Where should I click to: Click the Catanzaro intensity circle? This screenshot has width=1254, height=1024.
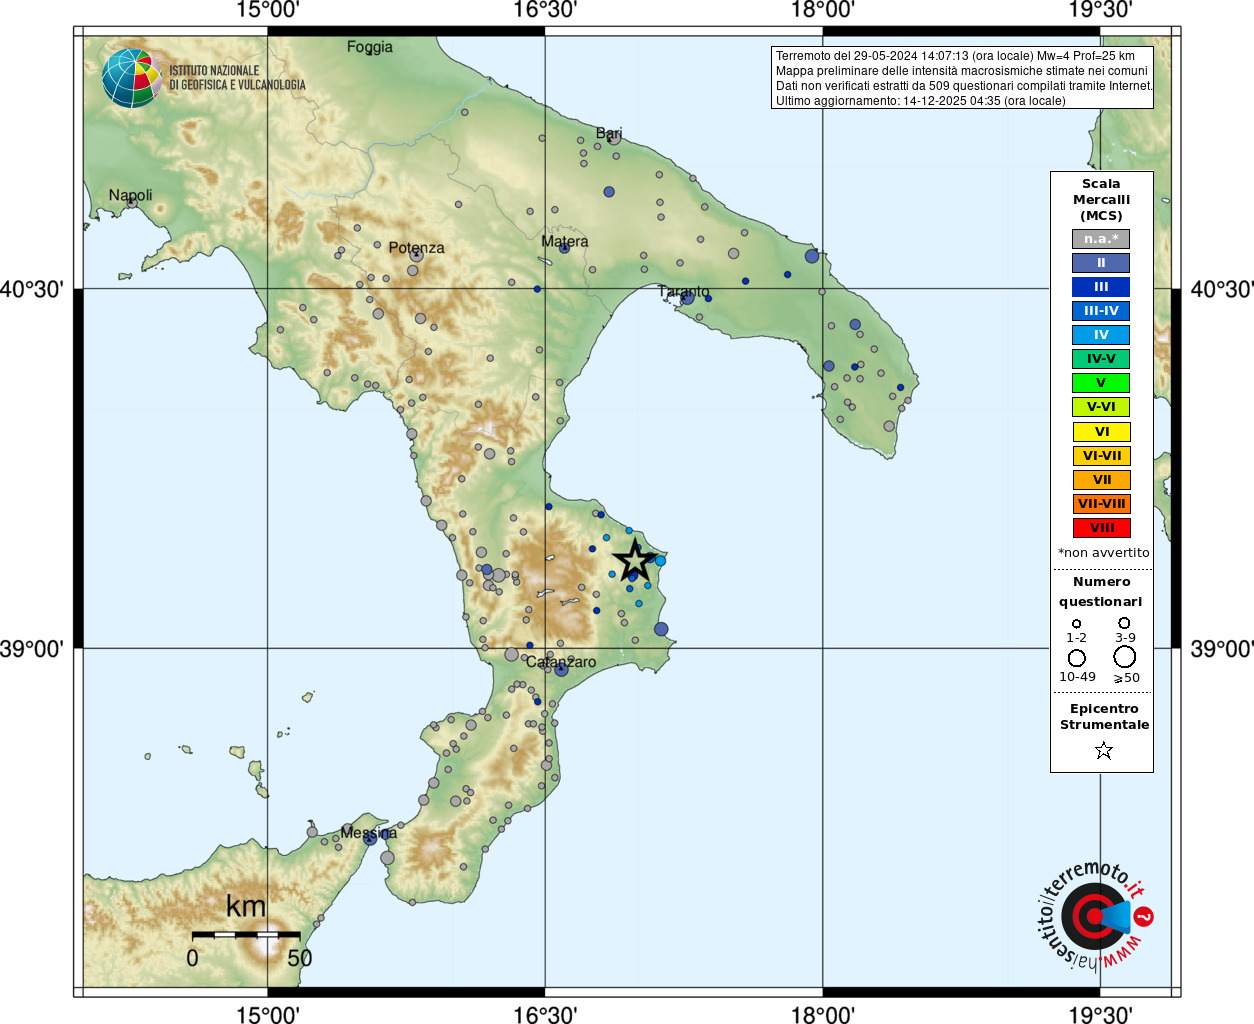click(x=561, y=669)
